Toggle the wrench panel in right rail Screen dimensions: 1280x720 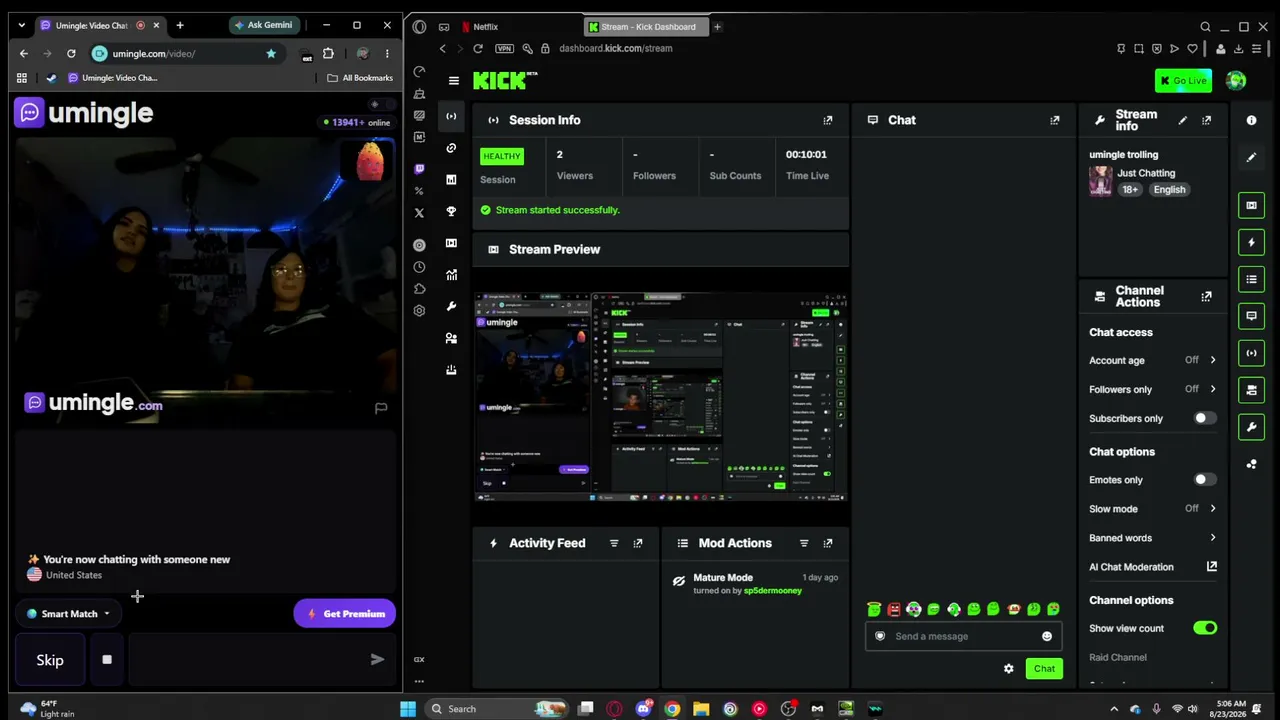(1251, 427)
